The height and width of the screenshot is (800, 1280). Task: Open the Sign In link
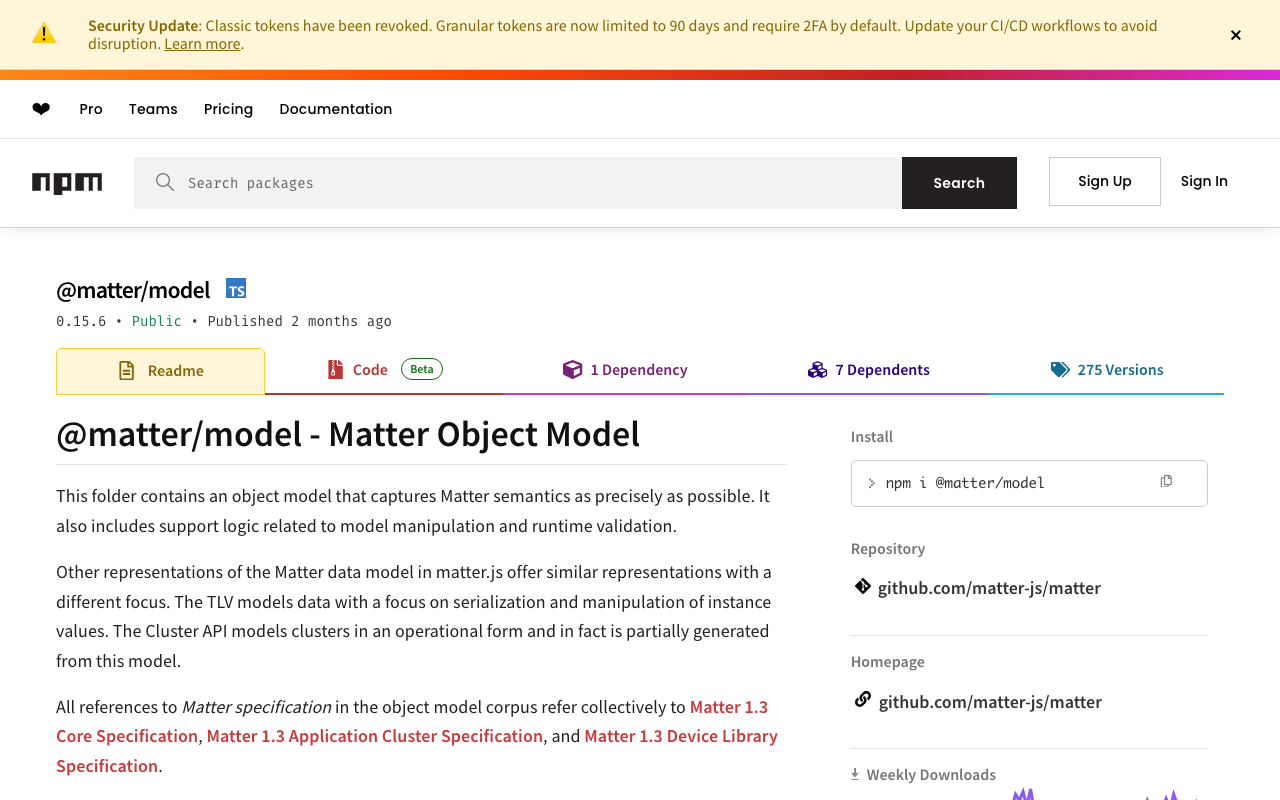click(1204, 181)
